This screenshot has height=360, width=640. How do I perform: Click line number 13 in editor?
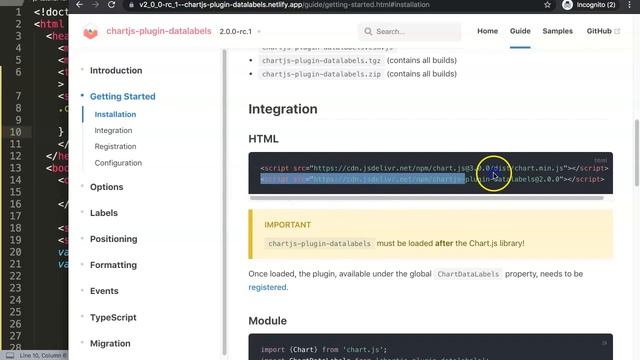[x=15, y=168]
